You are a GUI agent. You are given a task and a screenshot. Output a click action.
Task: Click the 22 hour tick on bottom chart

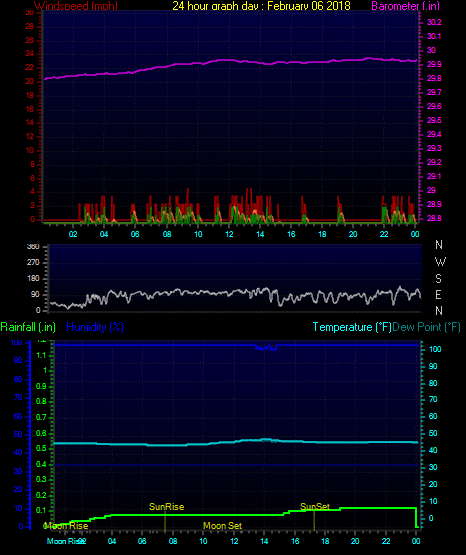[x=386, y=541]
